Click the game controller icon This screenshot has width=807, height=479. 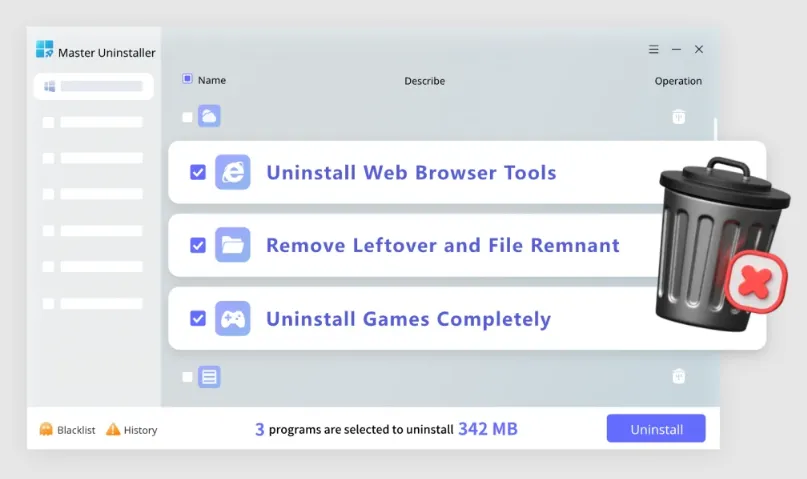(233, 318)
